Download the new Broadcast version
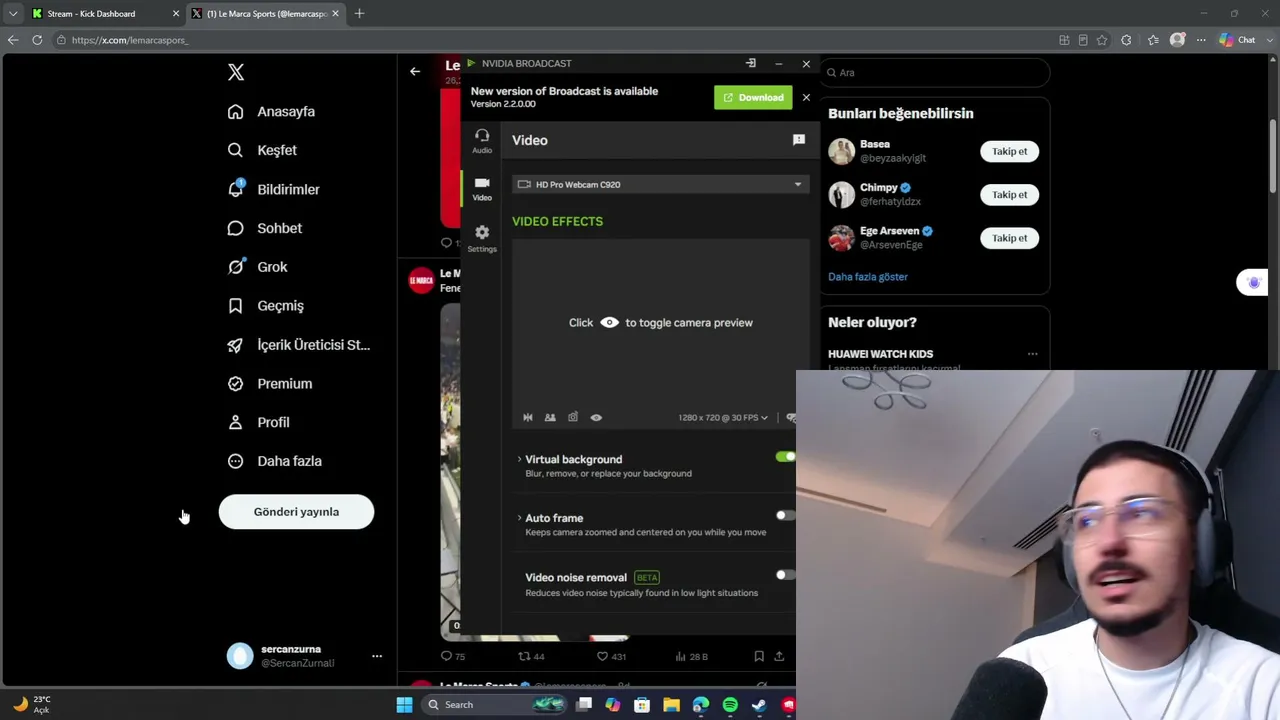Screen dimensions: 1280x720 coord(753,97)
